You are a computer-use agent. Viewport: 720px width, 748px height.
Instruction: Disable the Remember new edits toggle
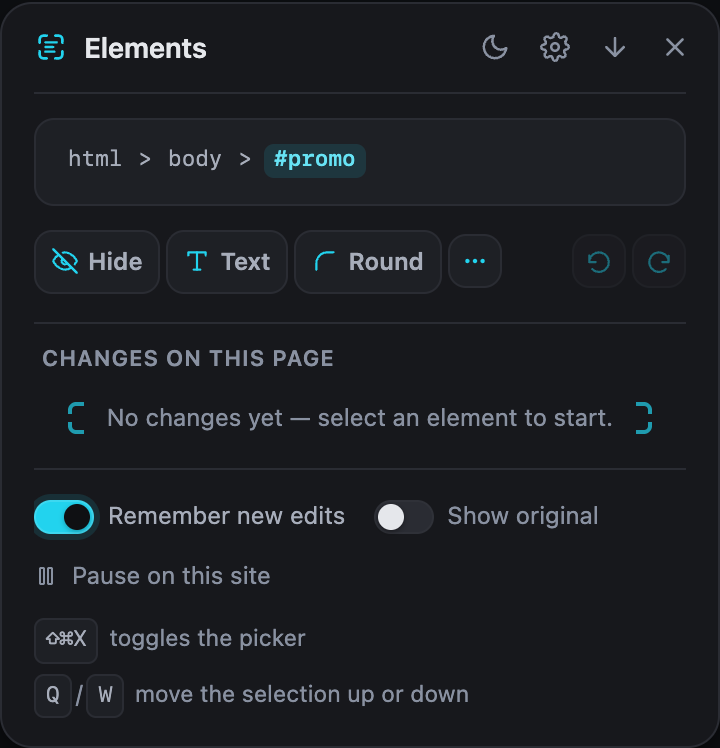[x=64, y=517]
